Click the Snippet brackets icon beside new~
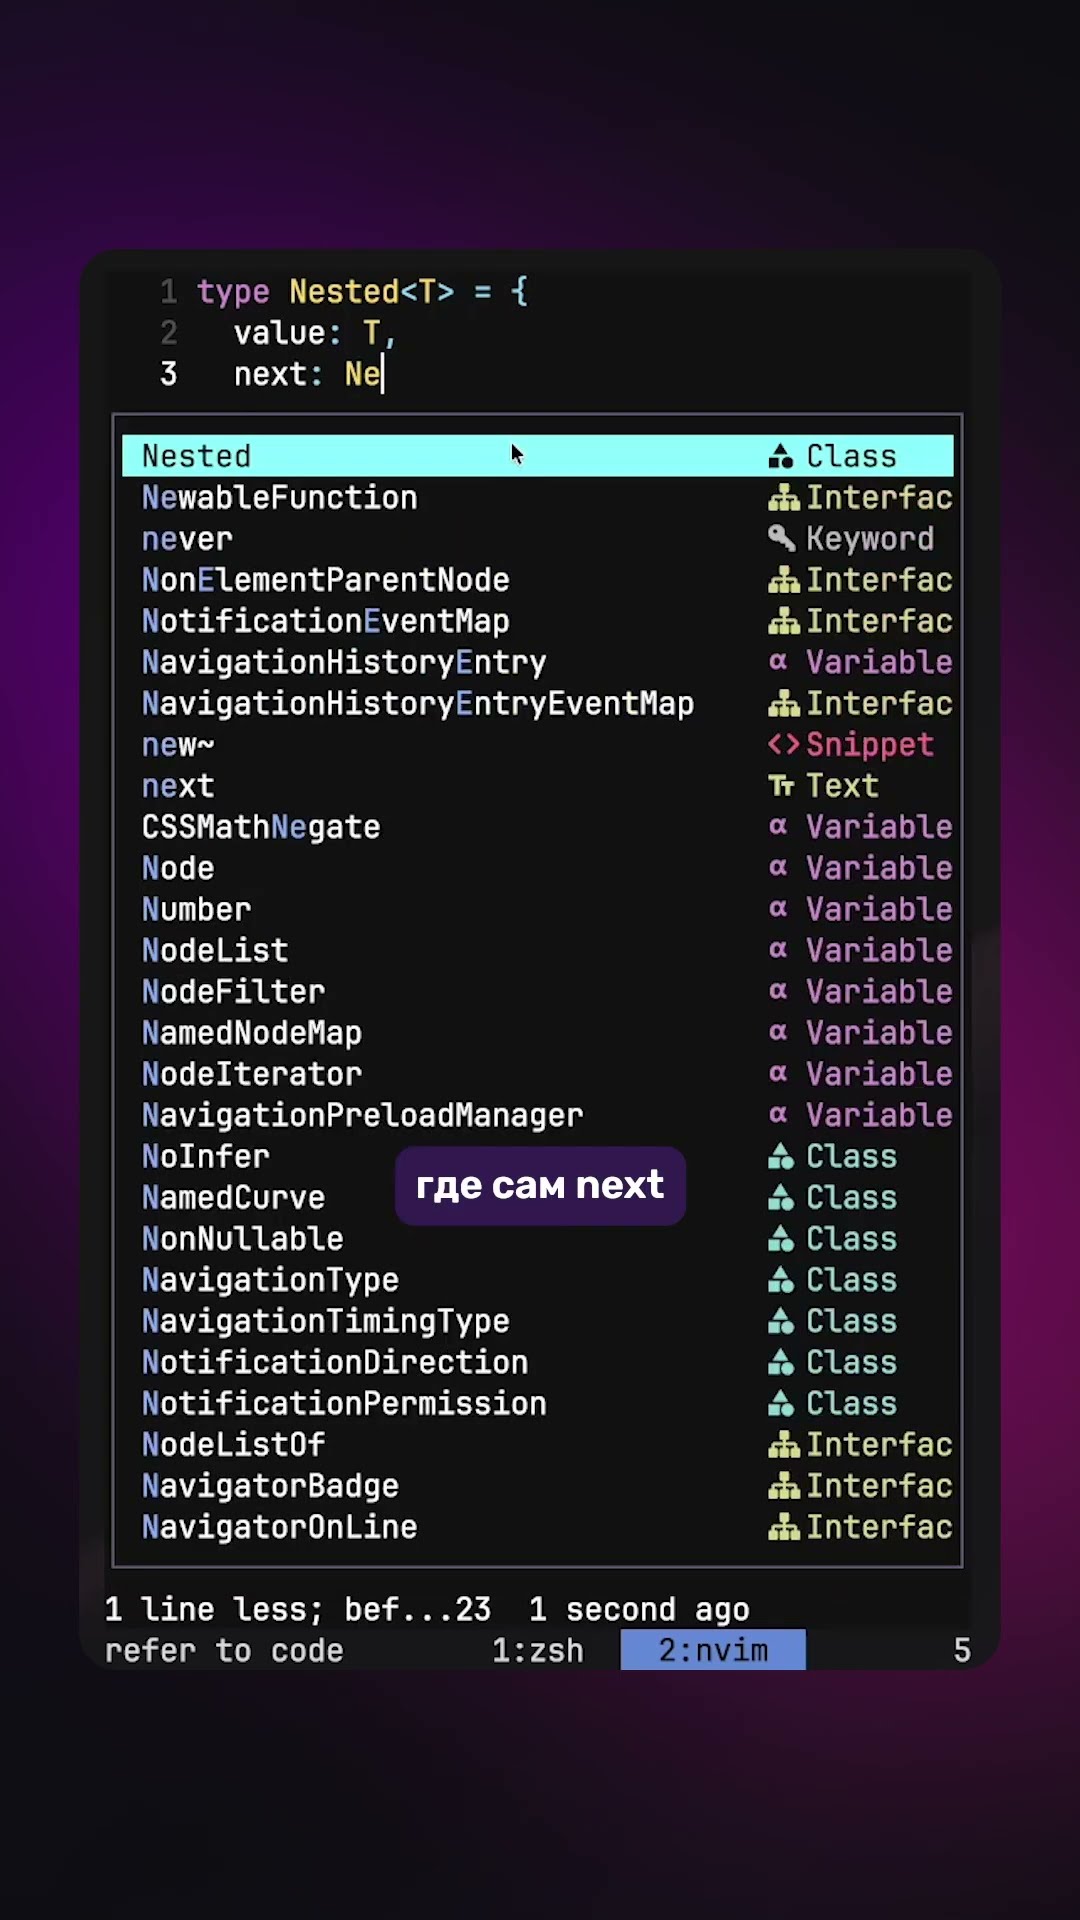The height and width of the screenshot is (1920, 1080). point(783,744)
